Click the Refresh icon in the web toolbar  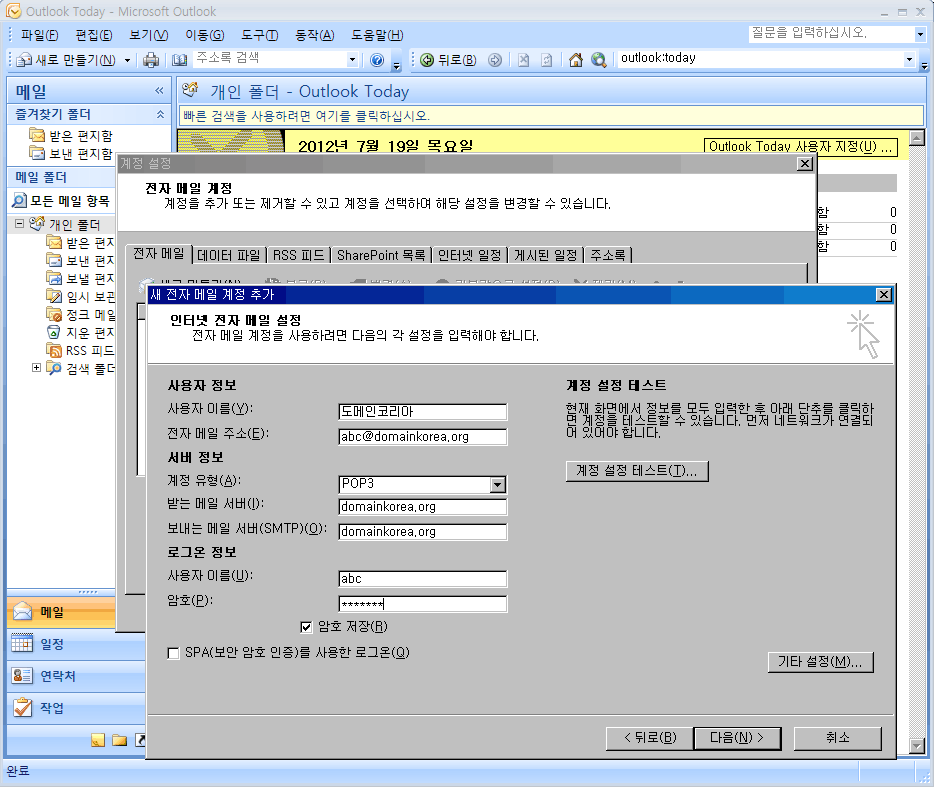pyautogui.click(x=547, y=60)
